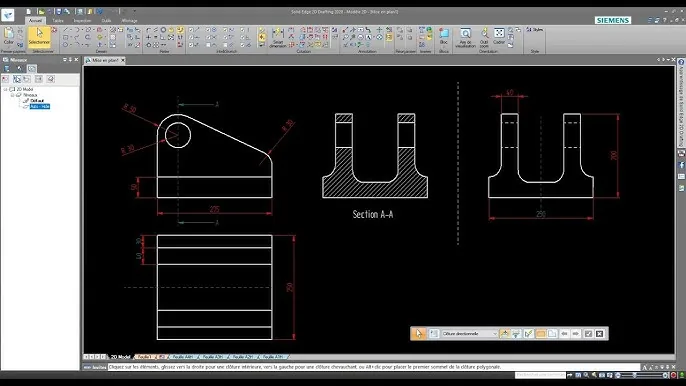Viewport: 686px width, 386px height.
Task: Switch to Feuille A4H sheet tab
Action: pos(183,357)
